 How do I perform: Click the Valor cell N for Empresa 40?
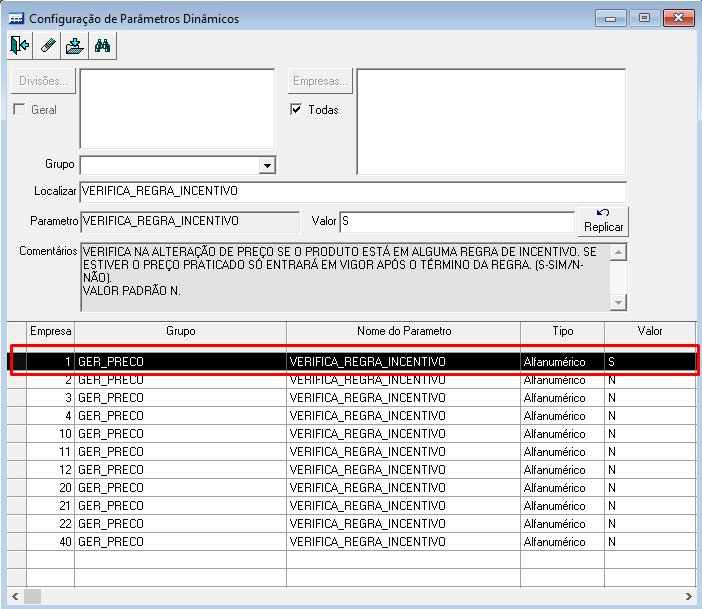650,541
